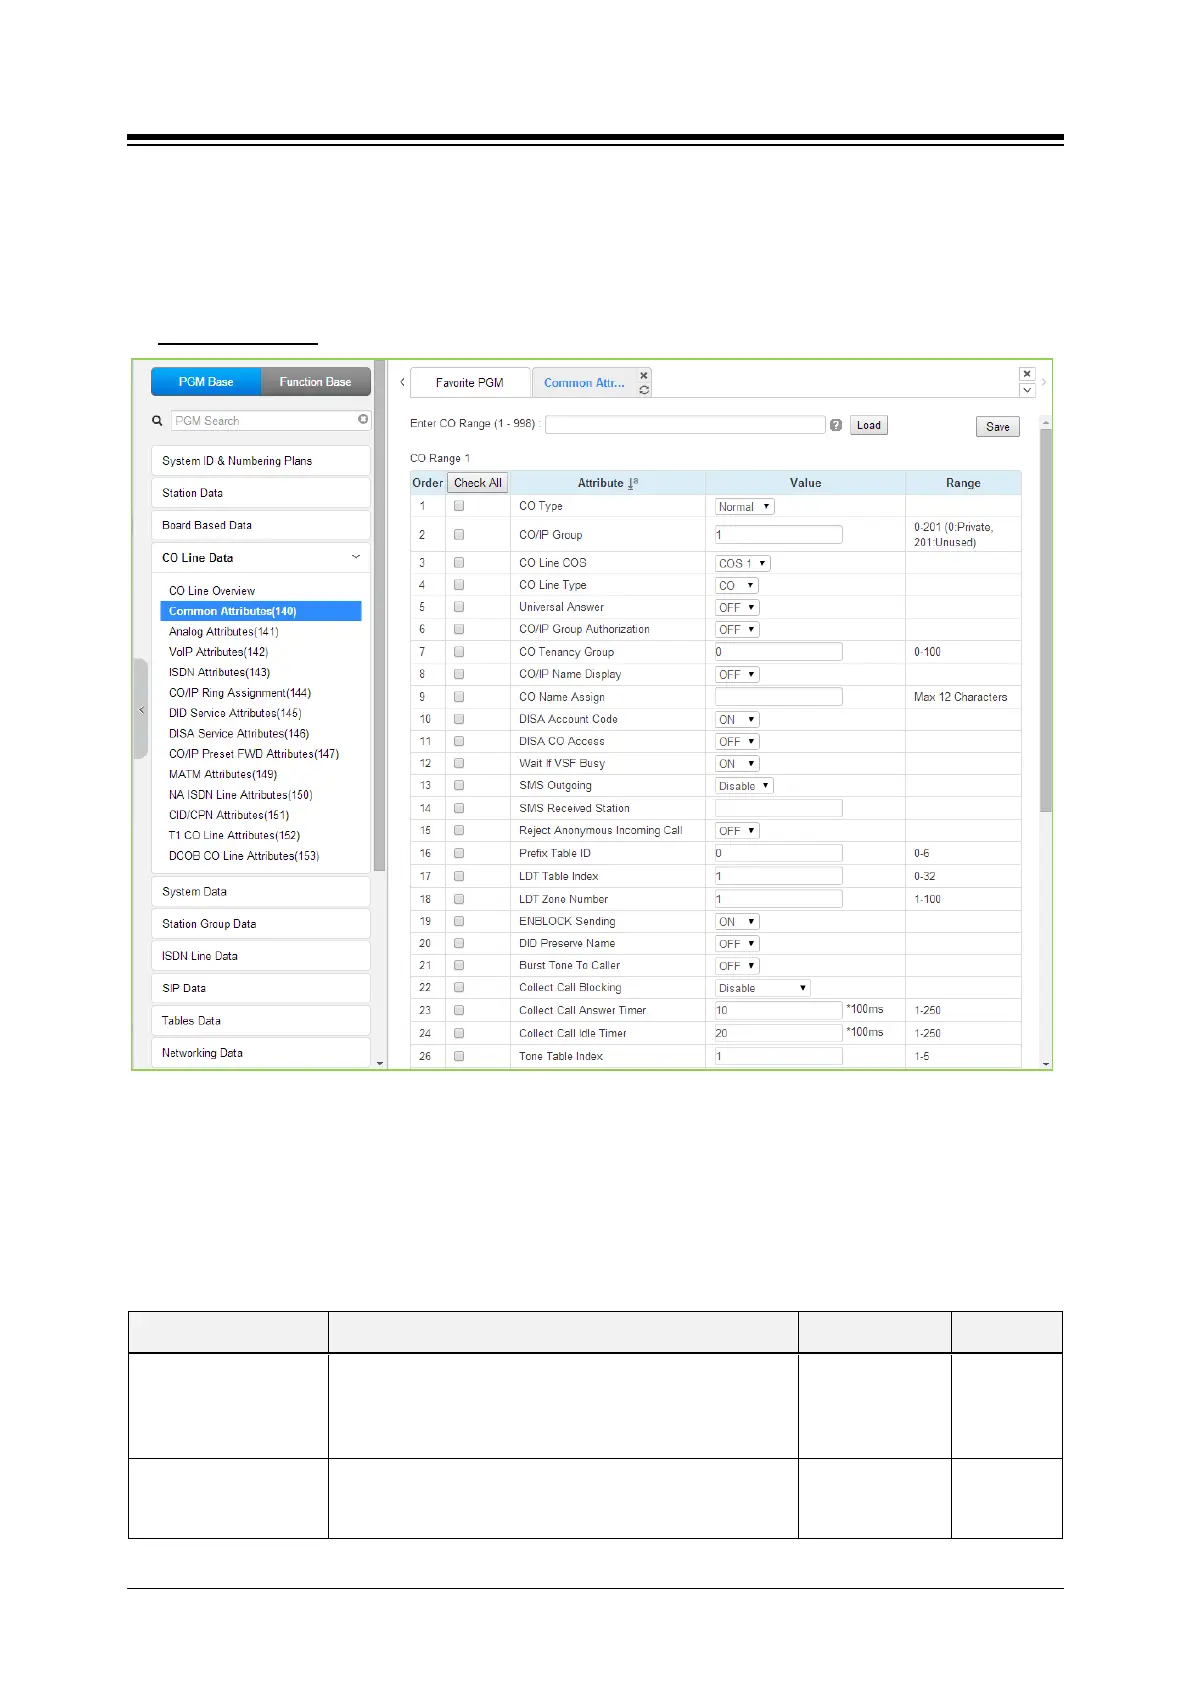
Task: Open the CO/IP Name Display dropdown
Action: (x=737, y=675)
